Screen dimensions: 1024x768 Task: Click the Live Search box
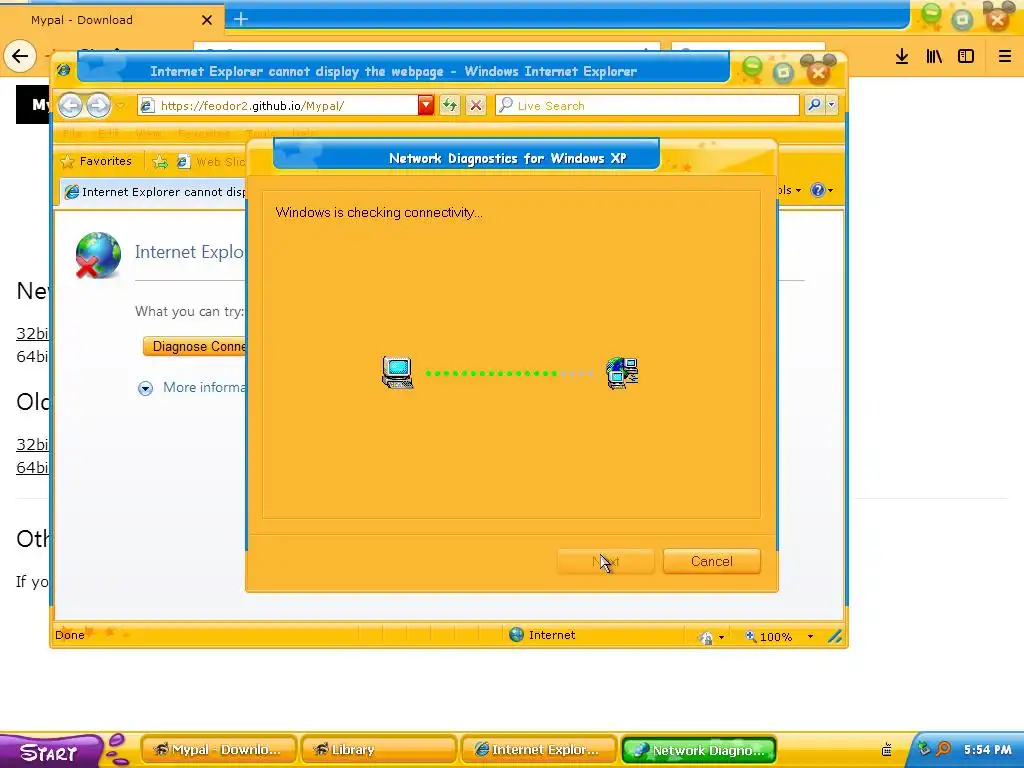coord(647,105)
